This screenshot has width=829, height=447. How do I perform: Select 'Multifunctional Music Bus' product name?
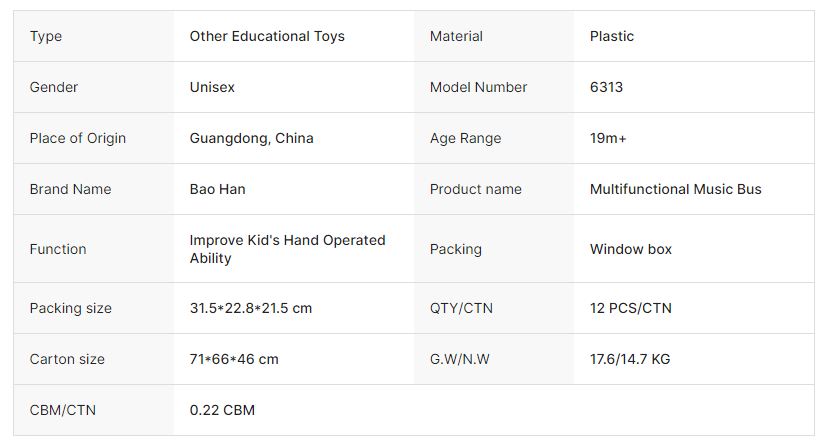pyautogui.click(x=675, y=189)
